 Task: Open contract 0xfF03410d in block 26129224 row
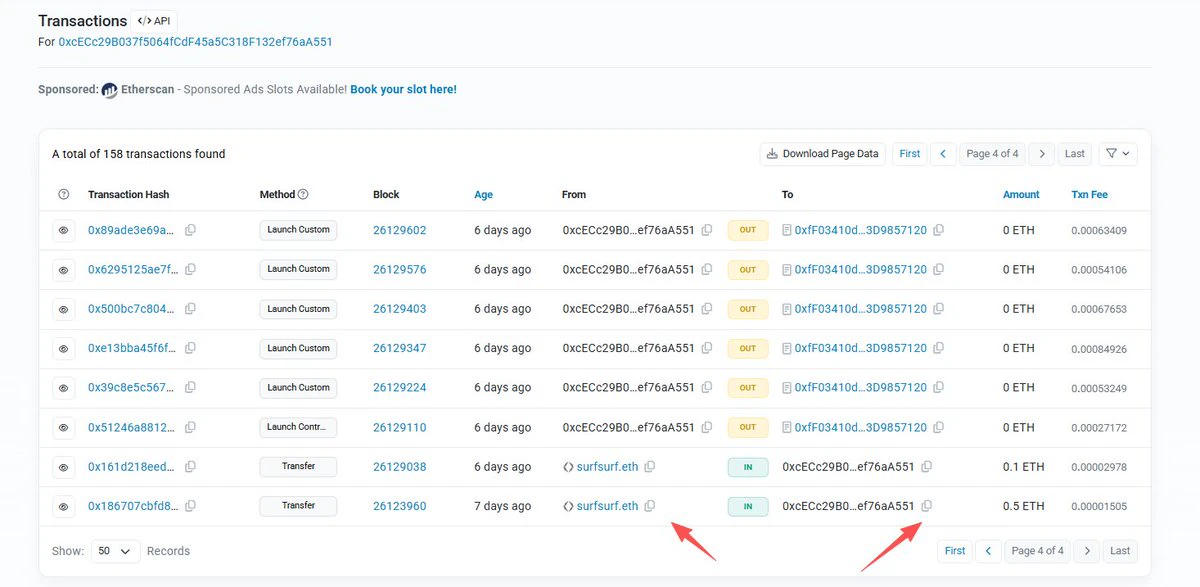[x=861, y=388]
